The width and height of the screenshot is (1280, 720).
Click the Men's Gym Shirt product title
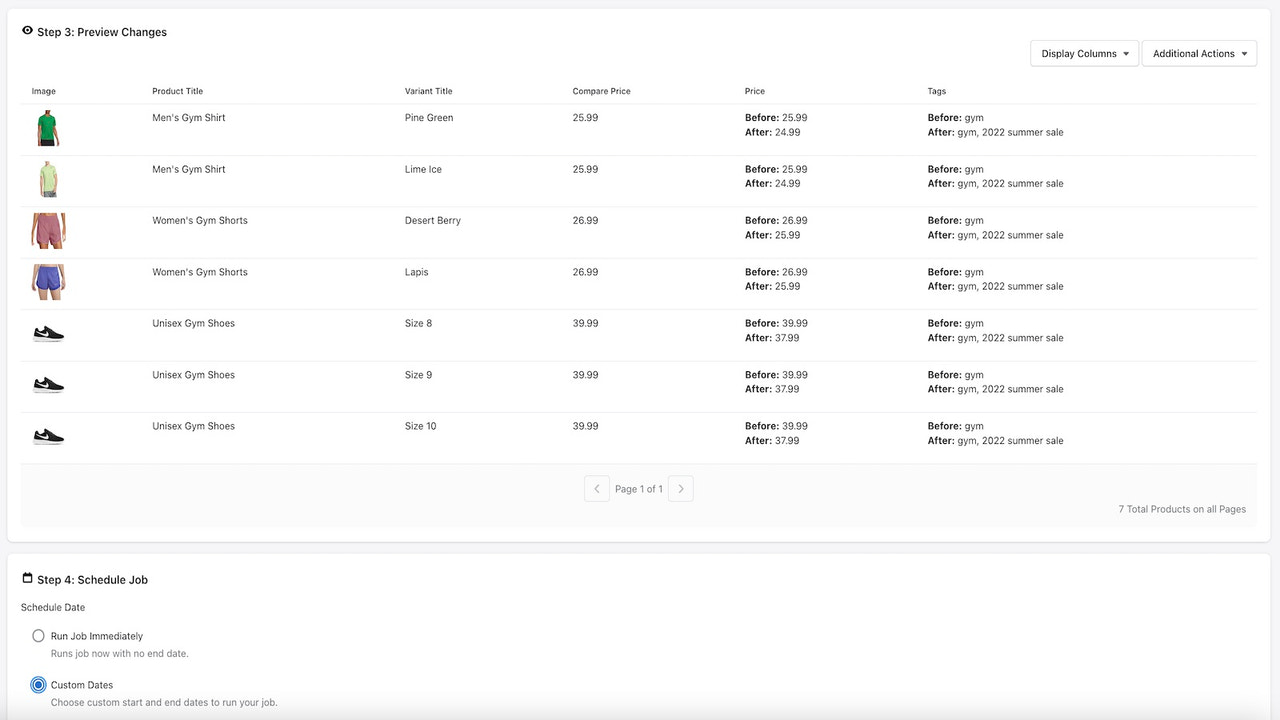[188, 117]
